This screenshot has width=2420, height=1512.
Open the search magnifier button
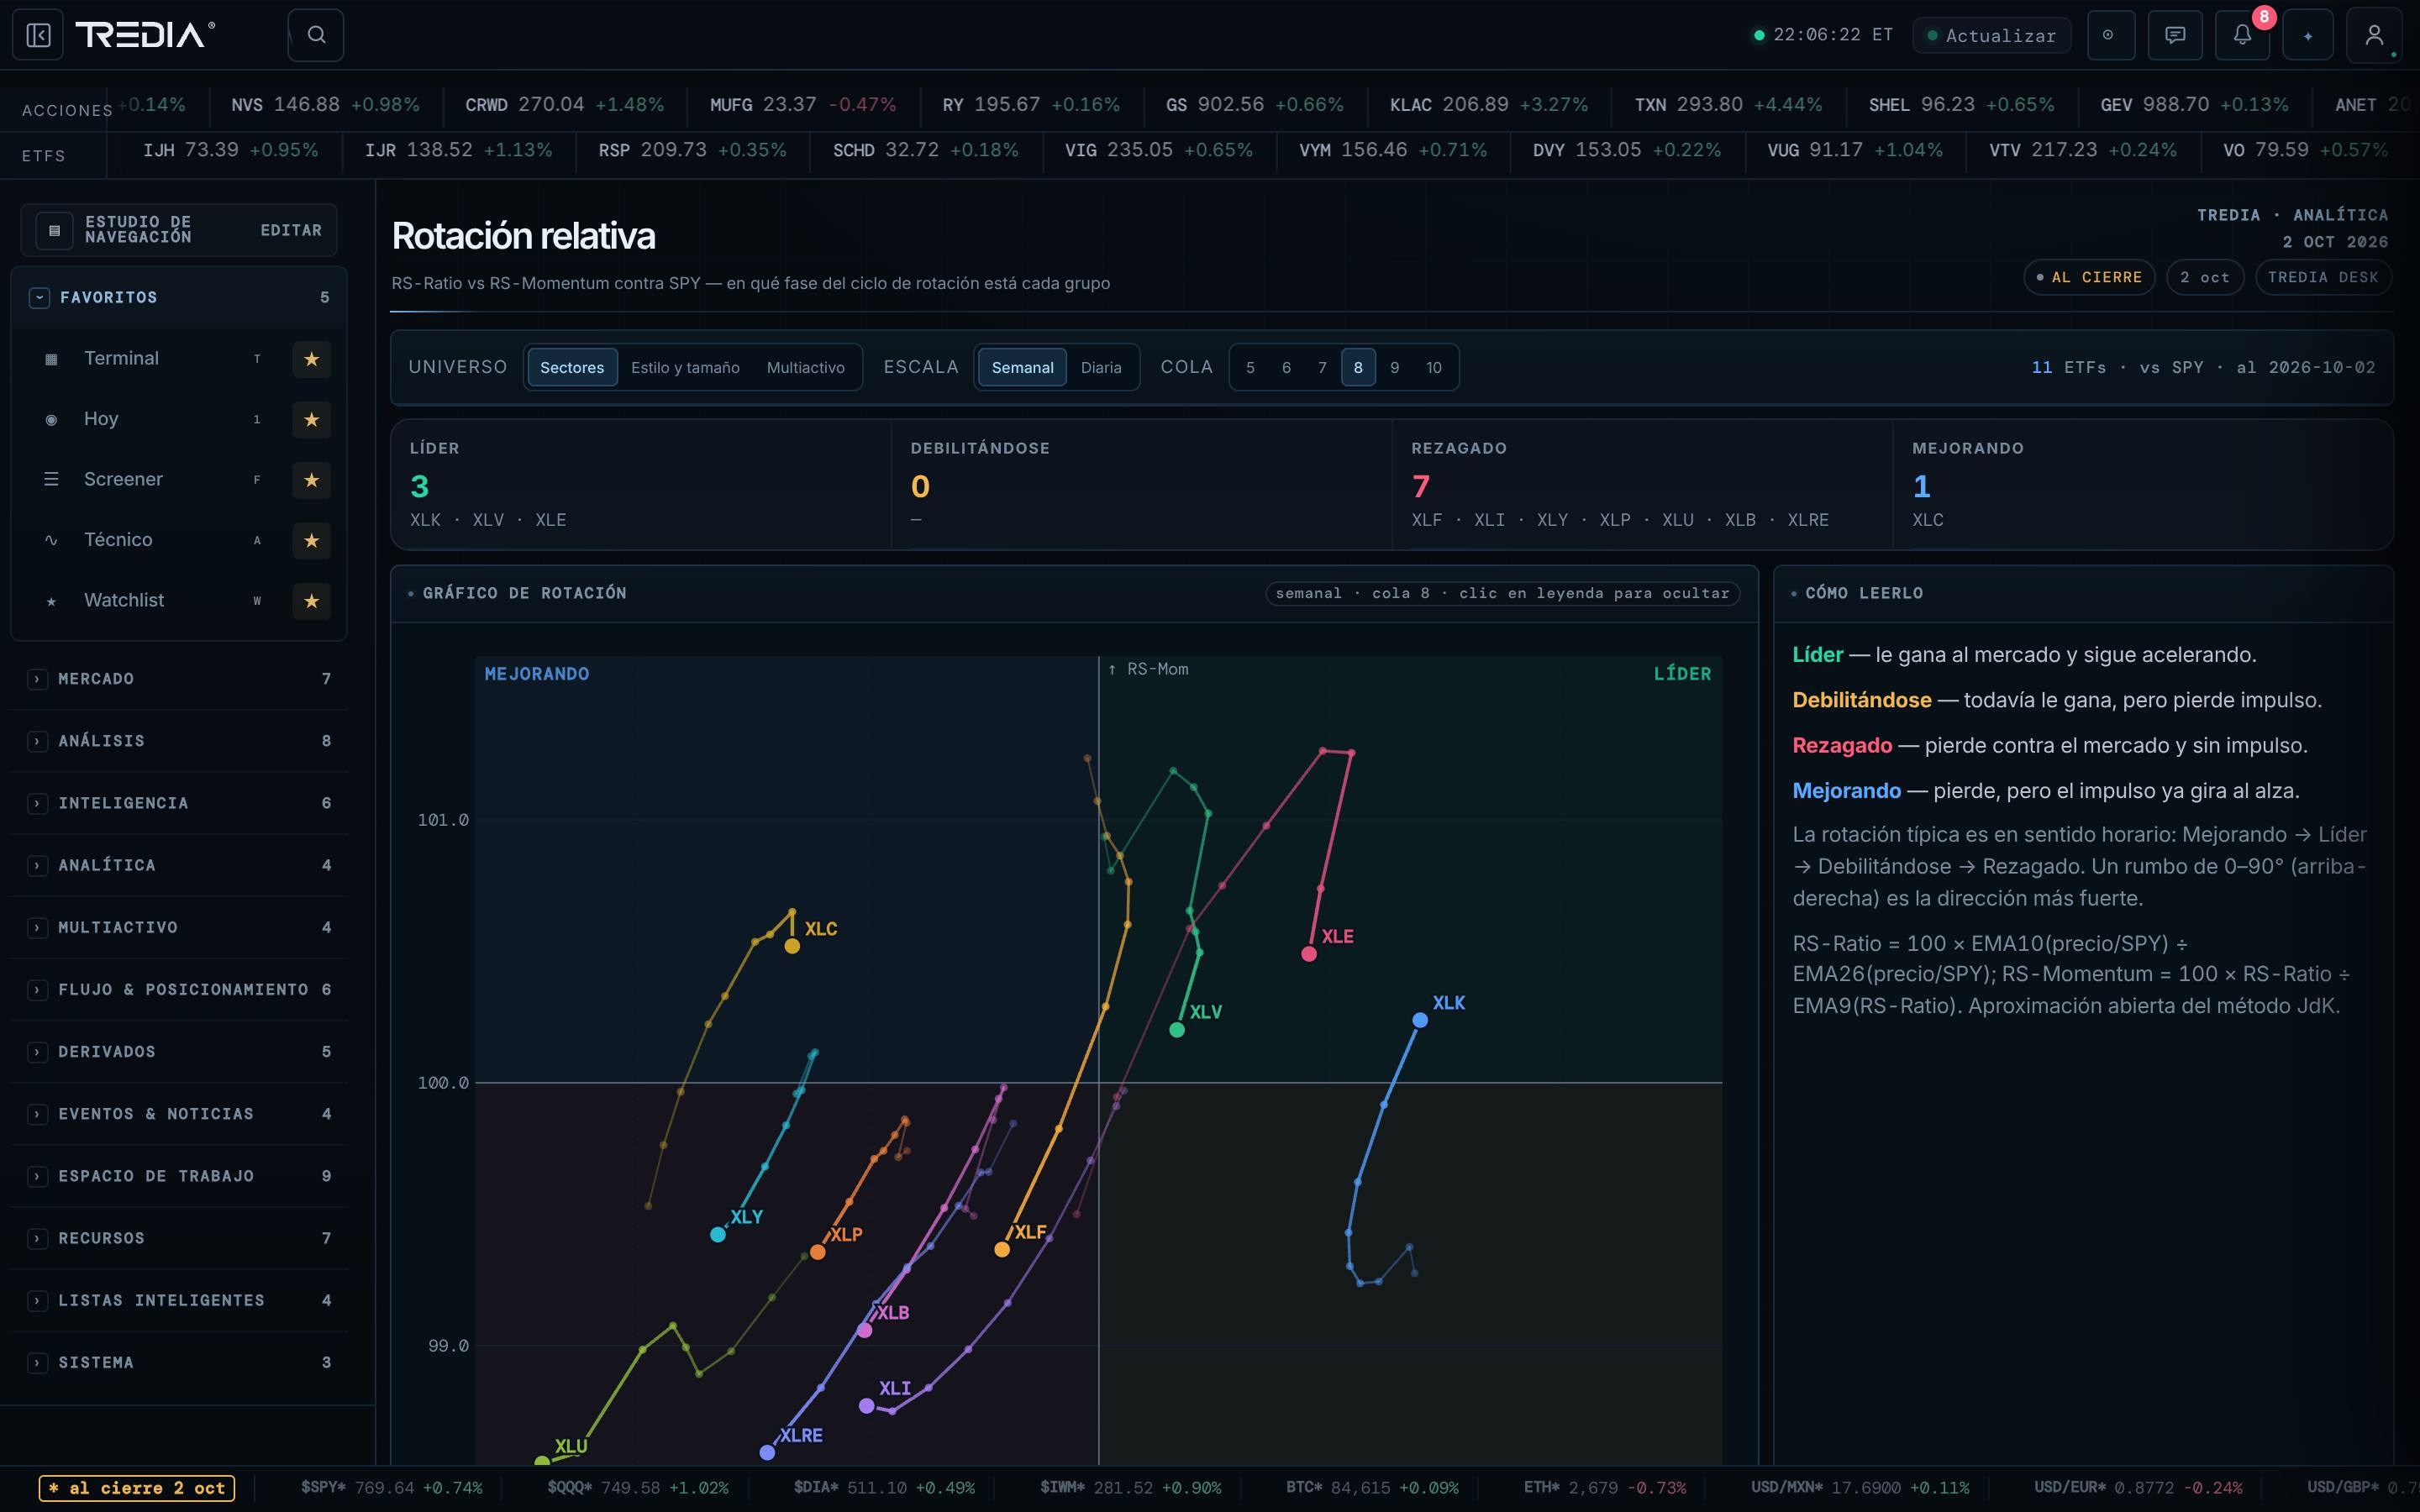pyautogui.click(x=316, y=35)
